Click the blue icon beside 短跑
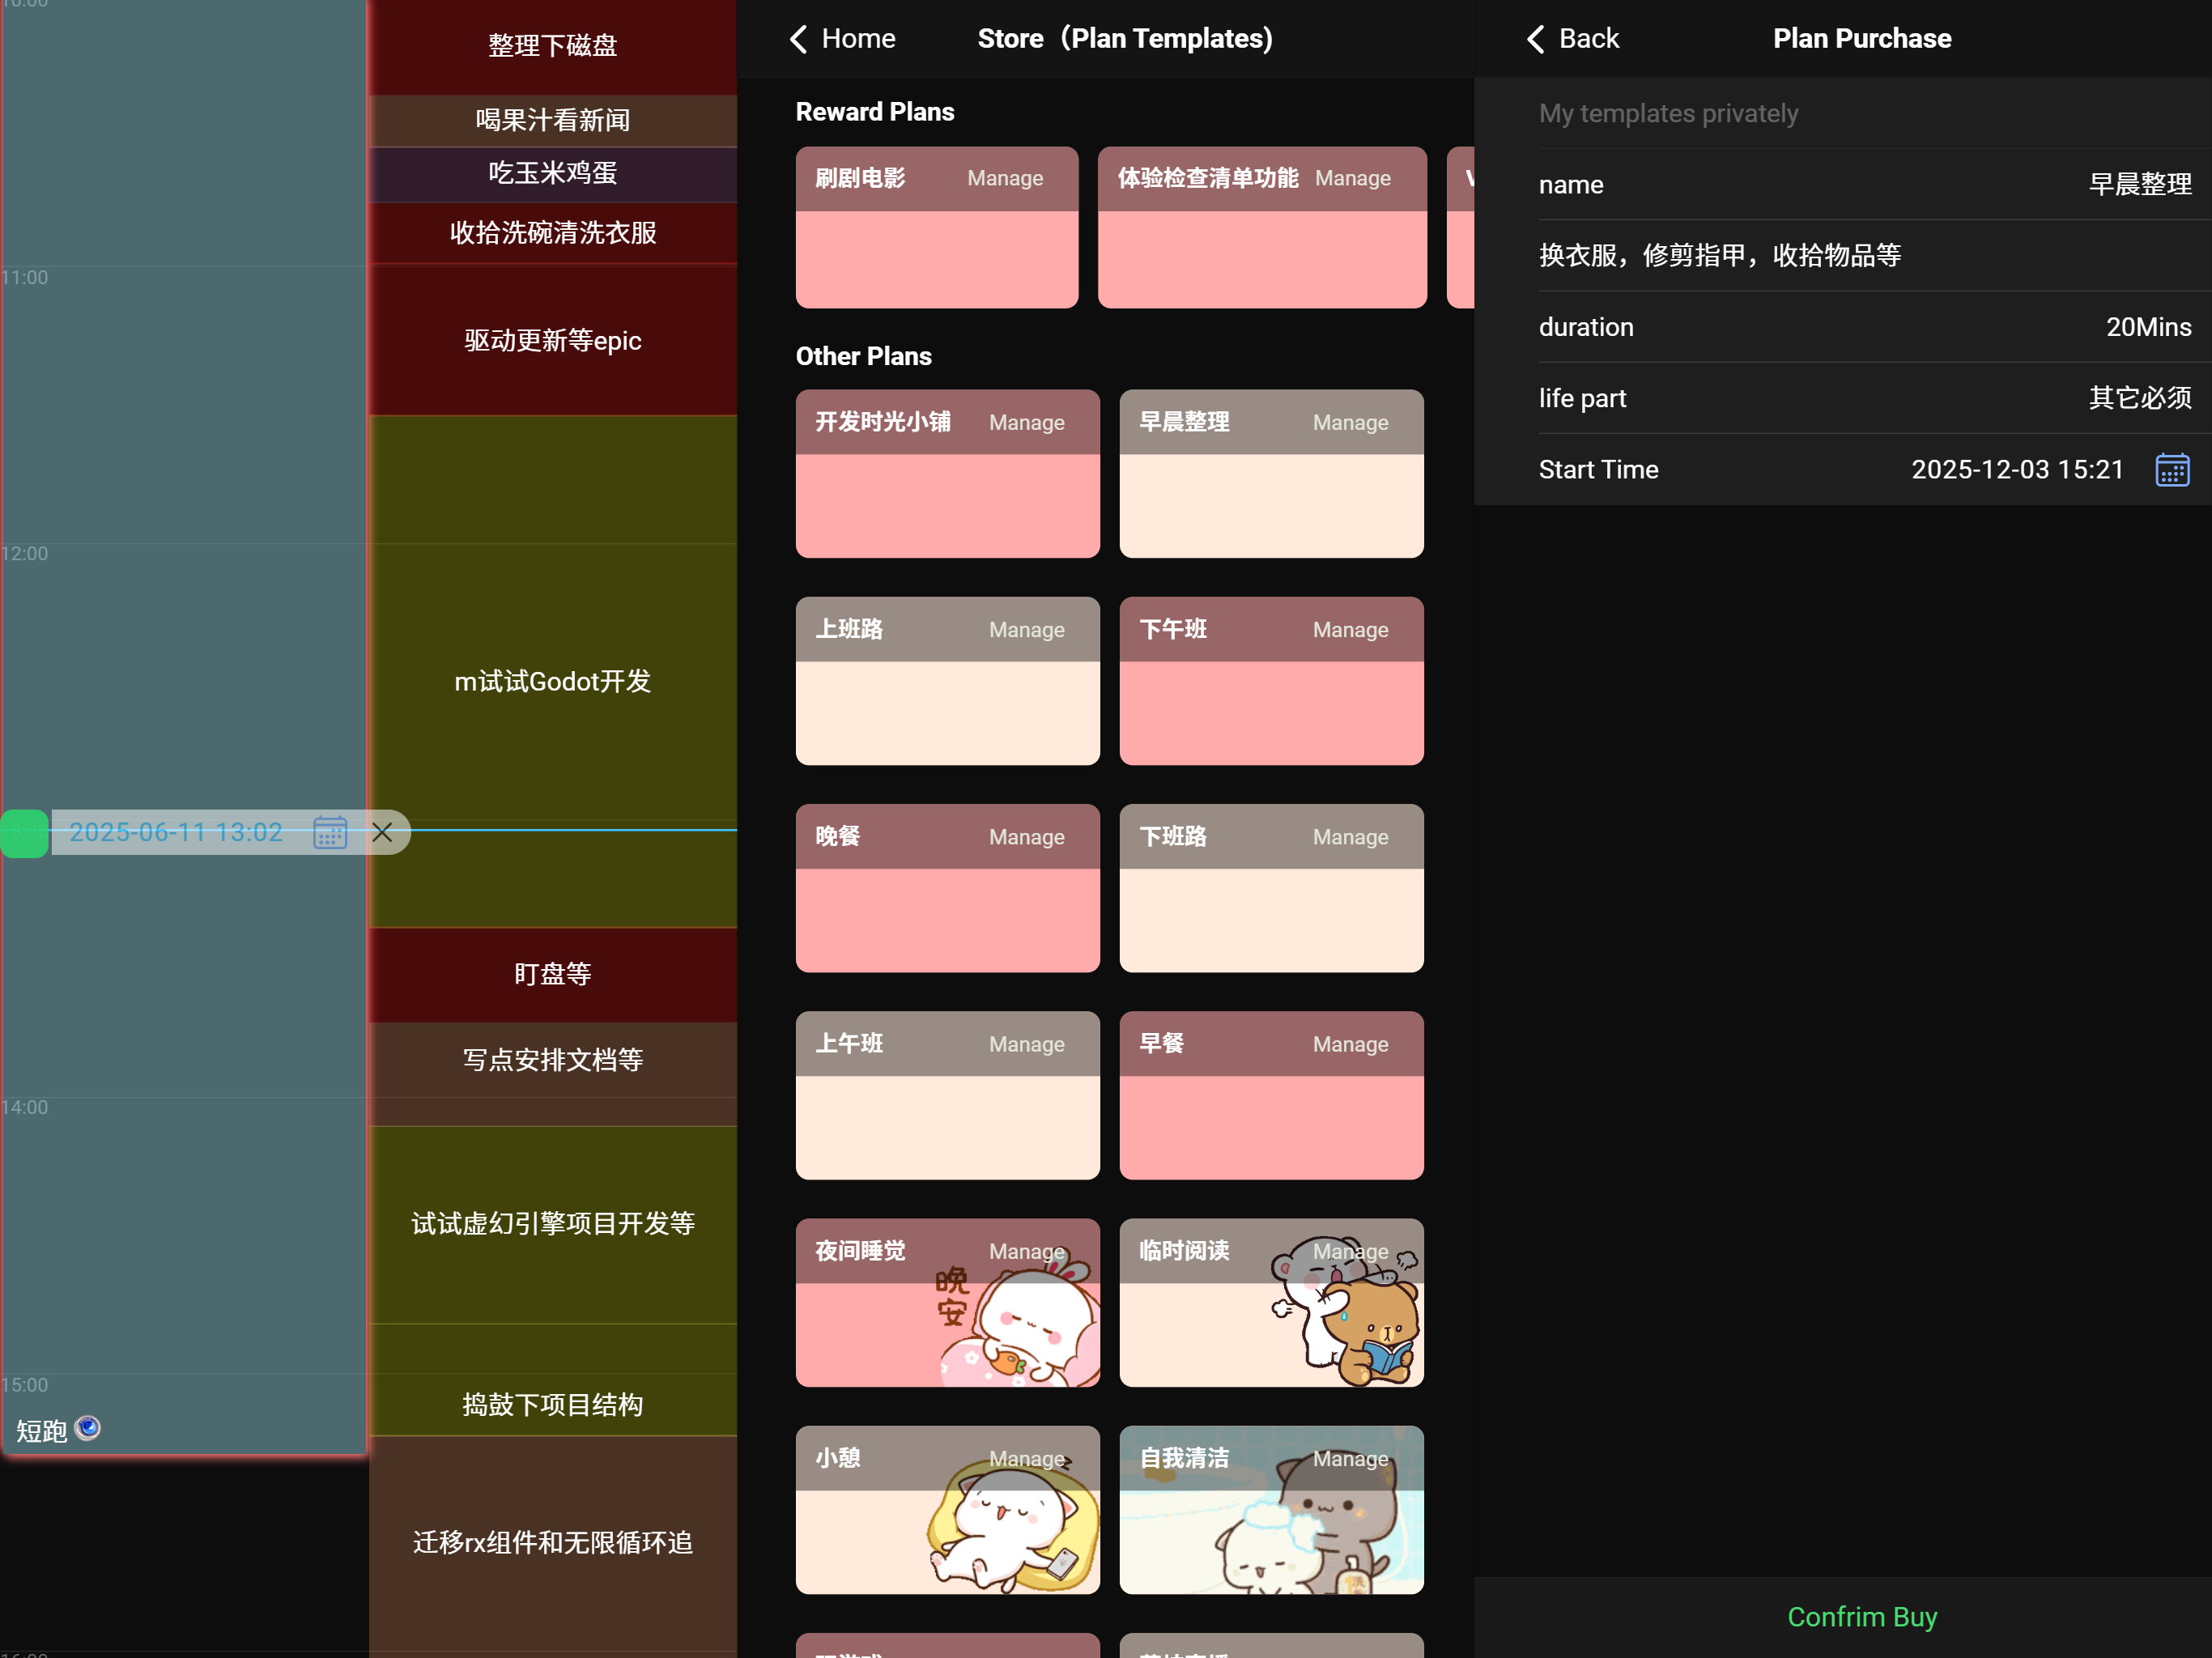This screenshot has height=1658, width=2212. pos(88,1428)
